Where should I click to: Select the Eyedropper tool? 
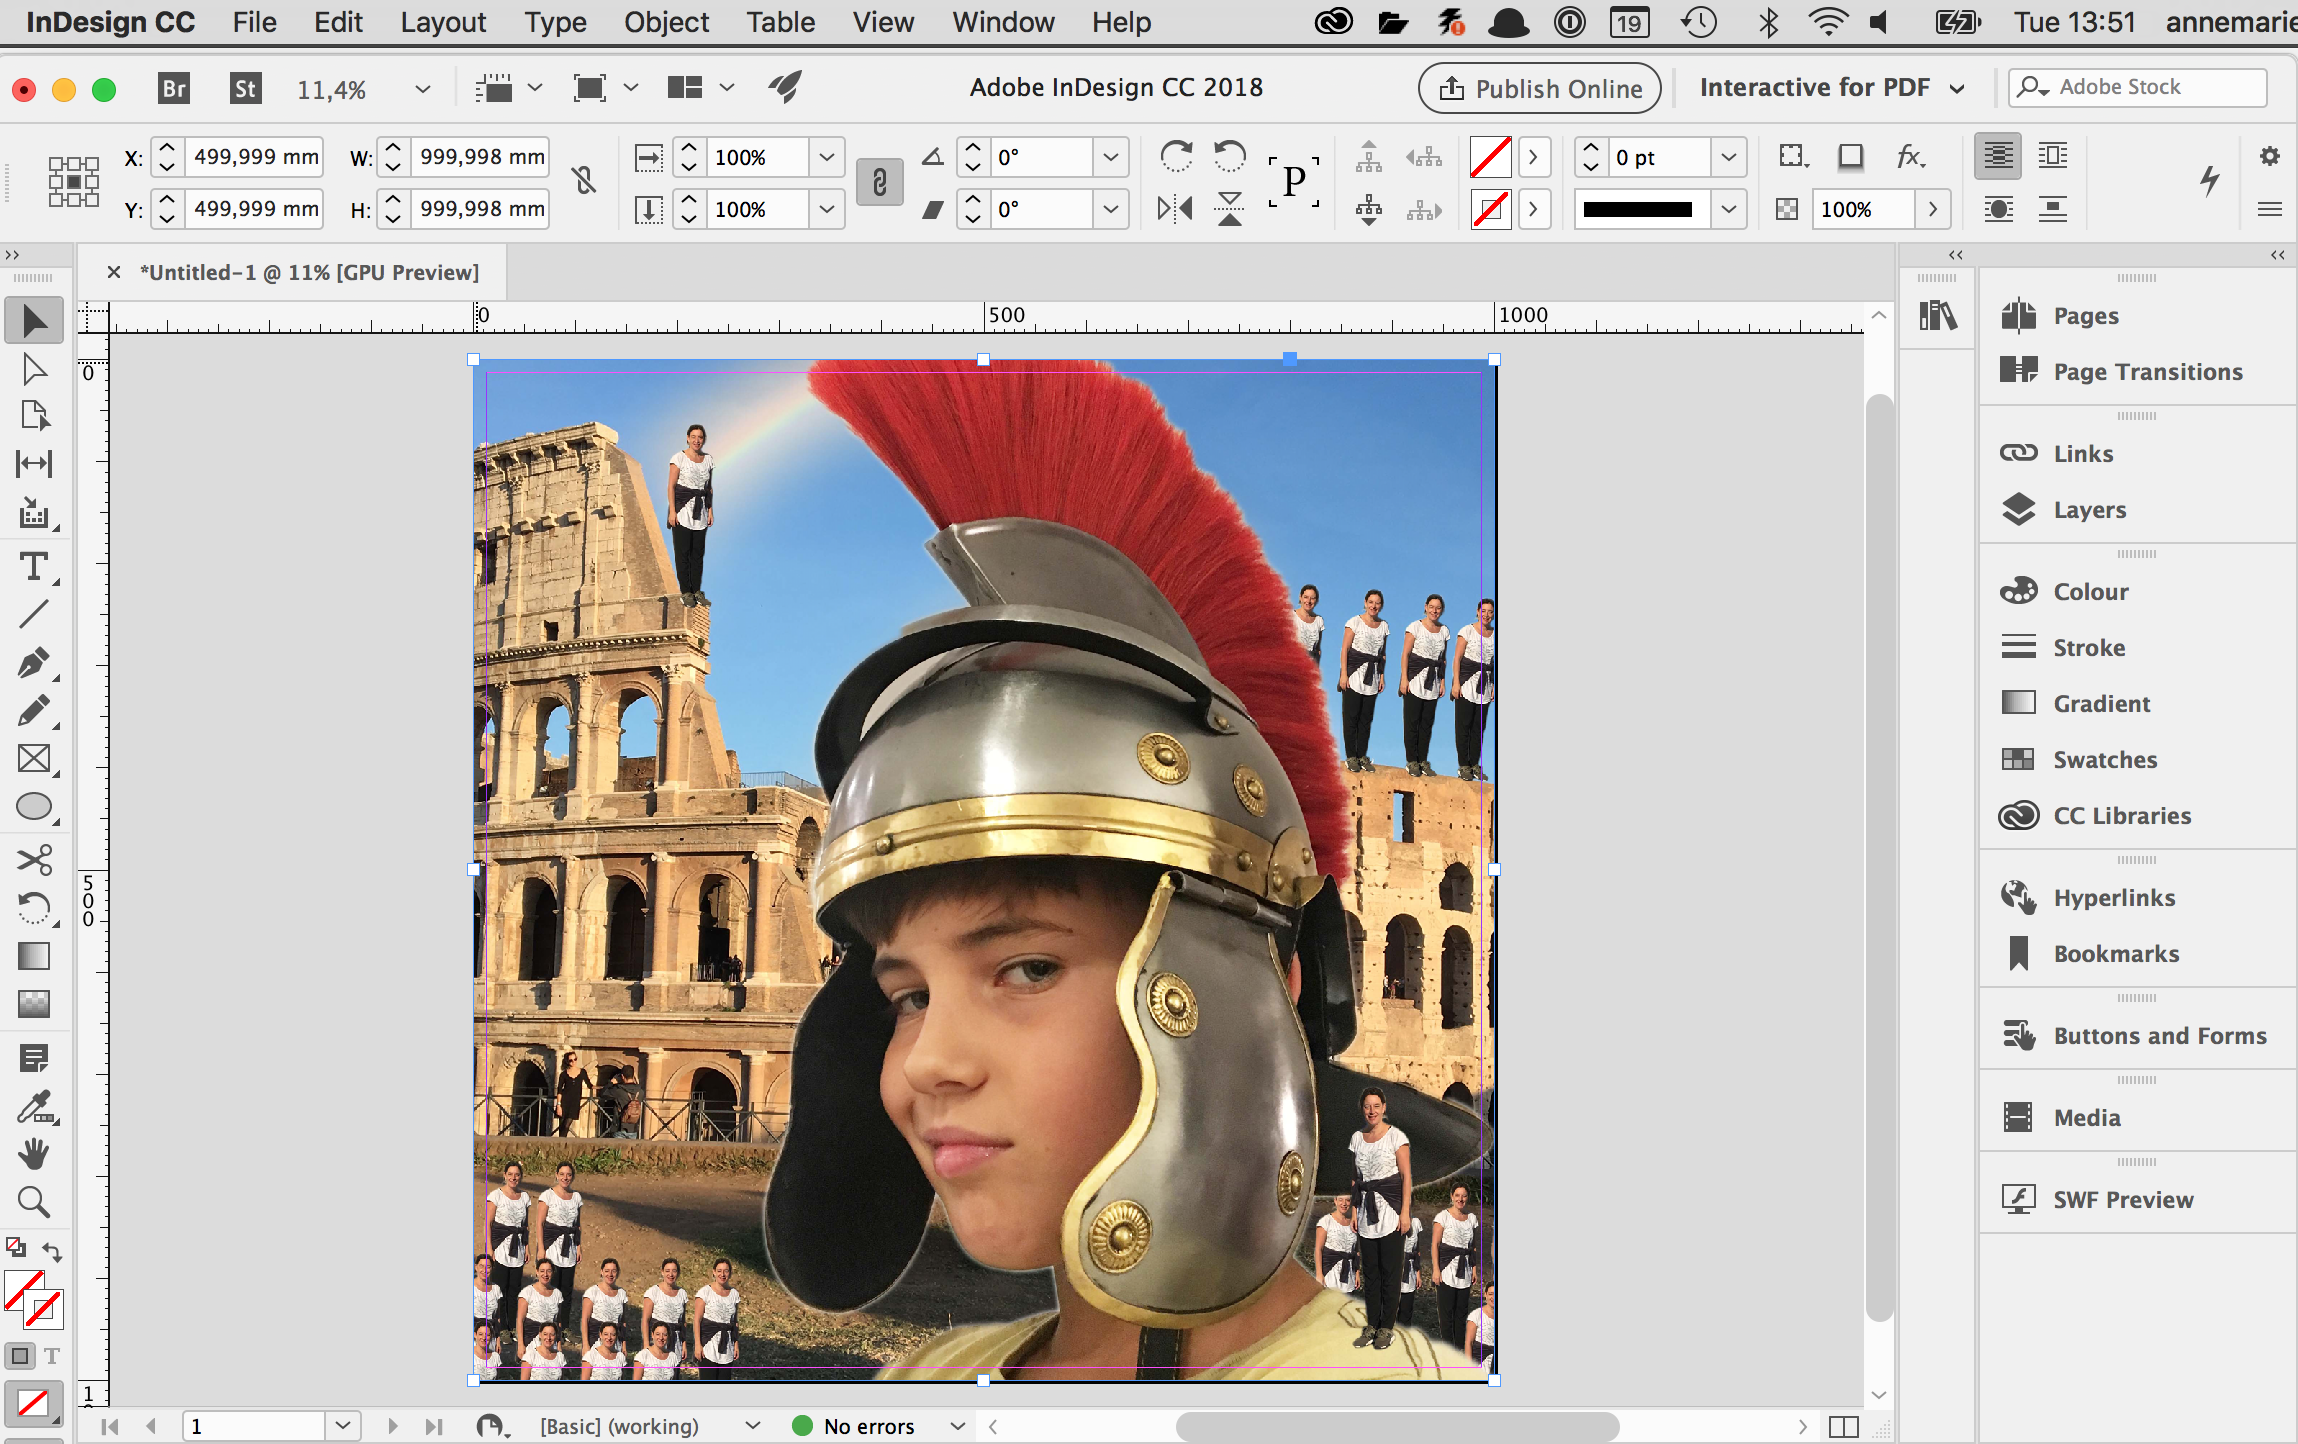pos(34,1106)
